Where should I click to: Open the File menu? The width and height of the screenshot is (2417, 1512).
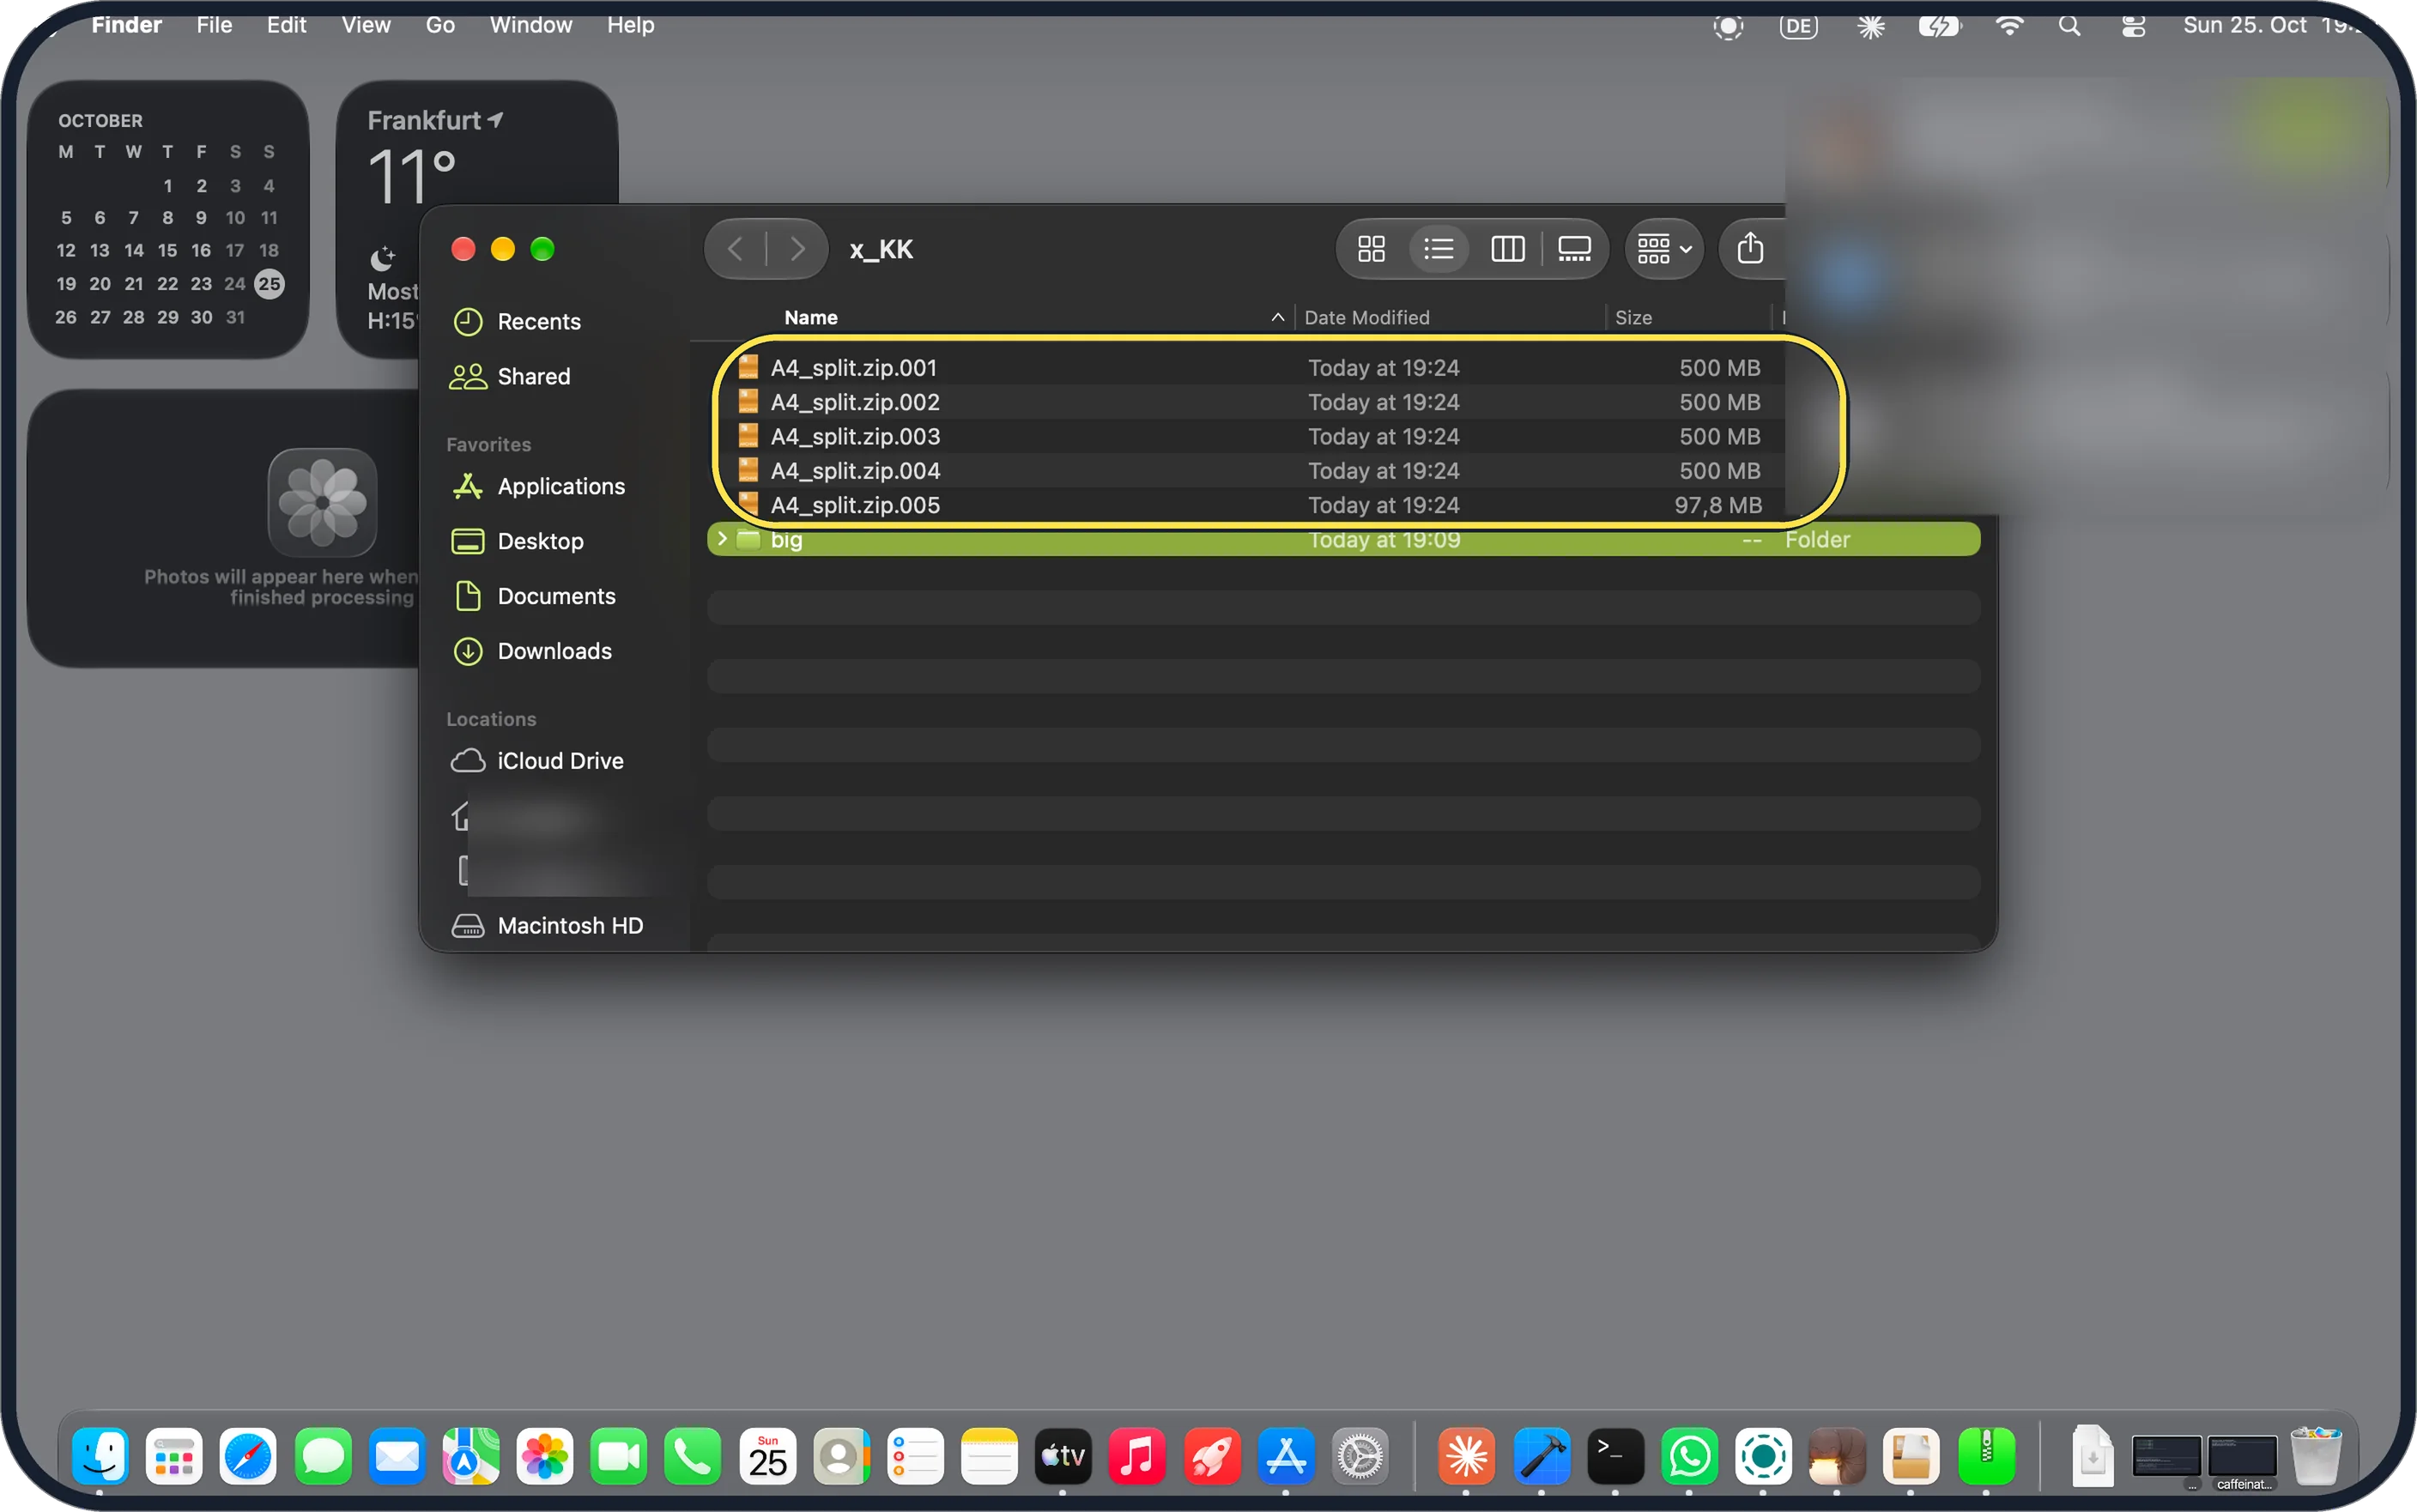point(214,25)
